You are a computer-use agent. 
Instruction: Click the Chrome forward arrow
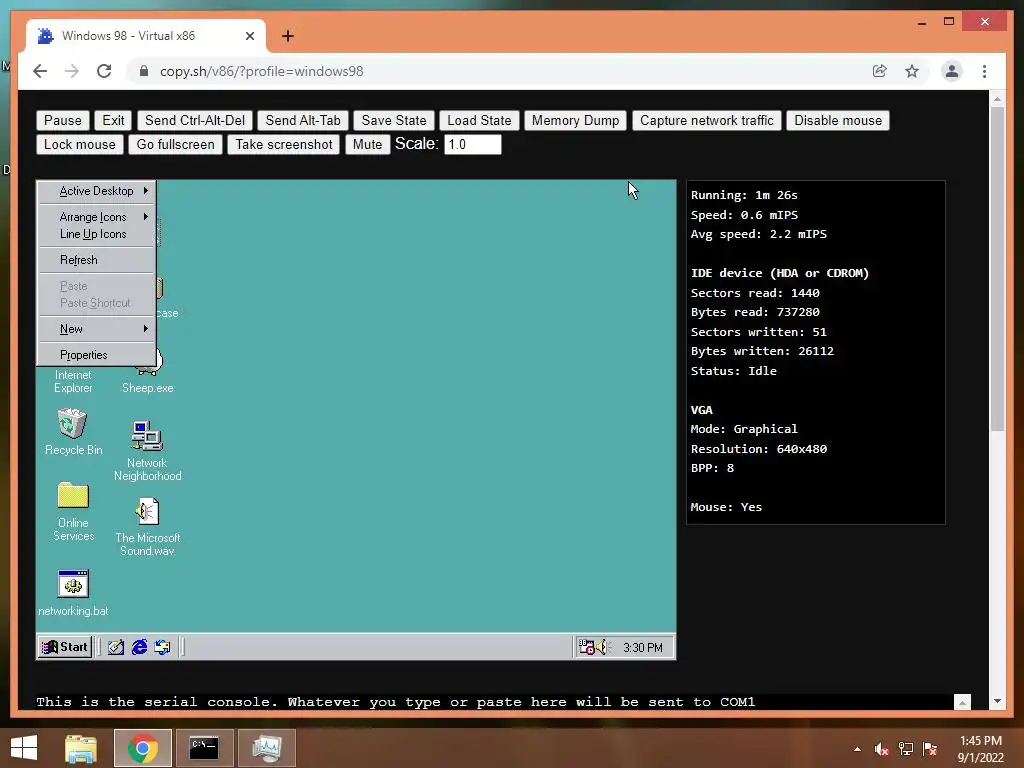(72, 71)
